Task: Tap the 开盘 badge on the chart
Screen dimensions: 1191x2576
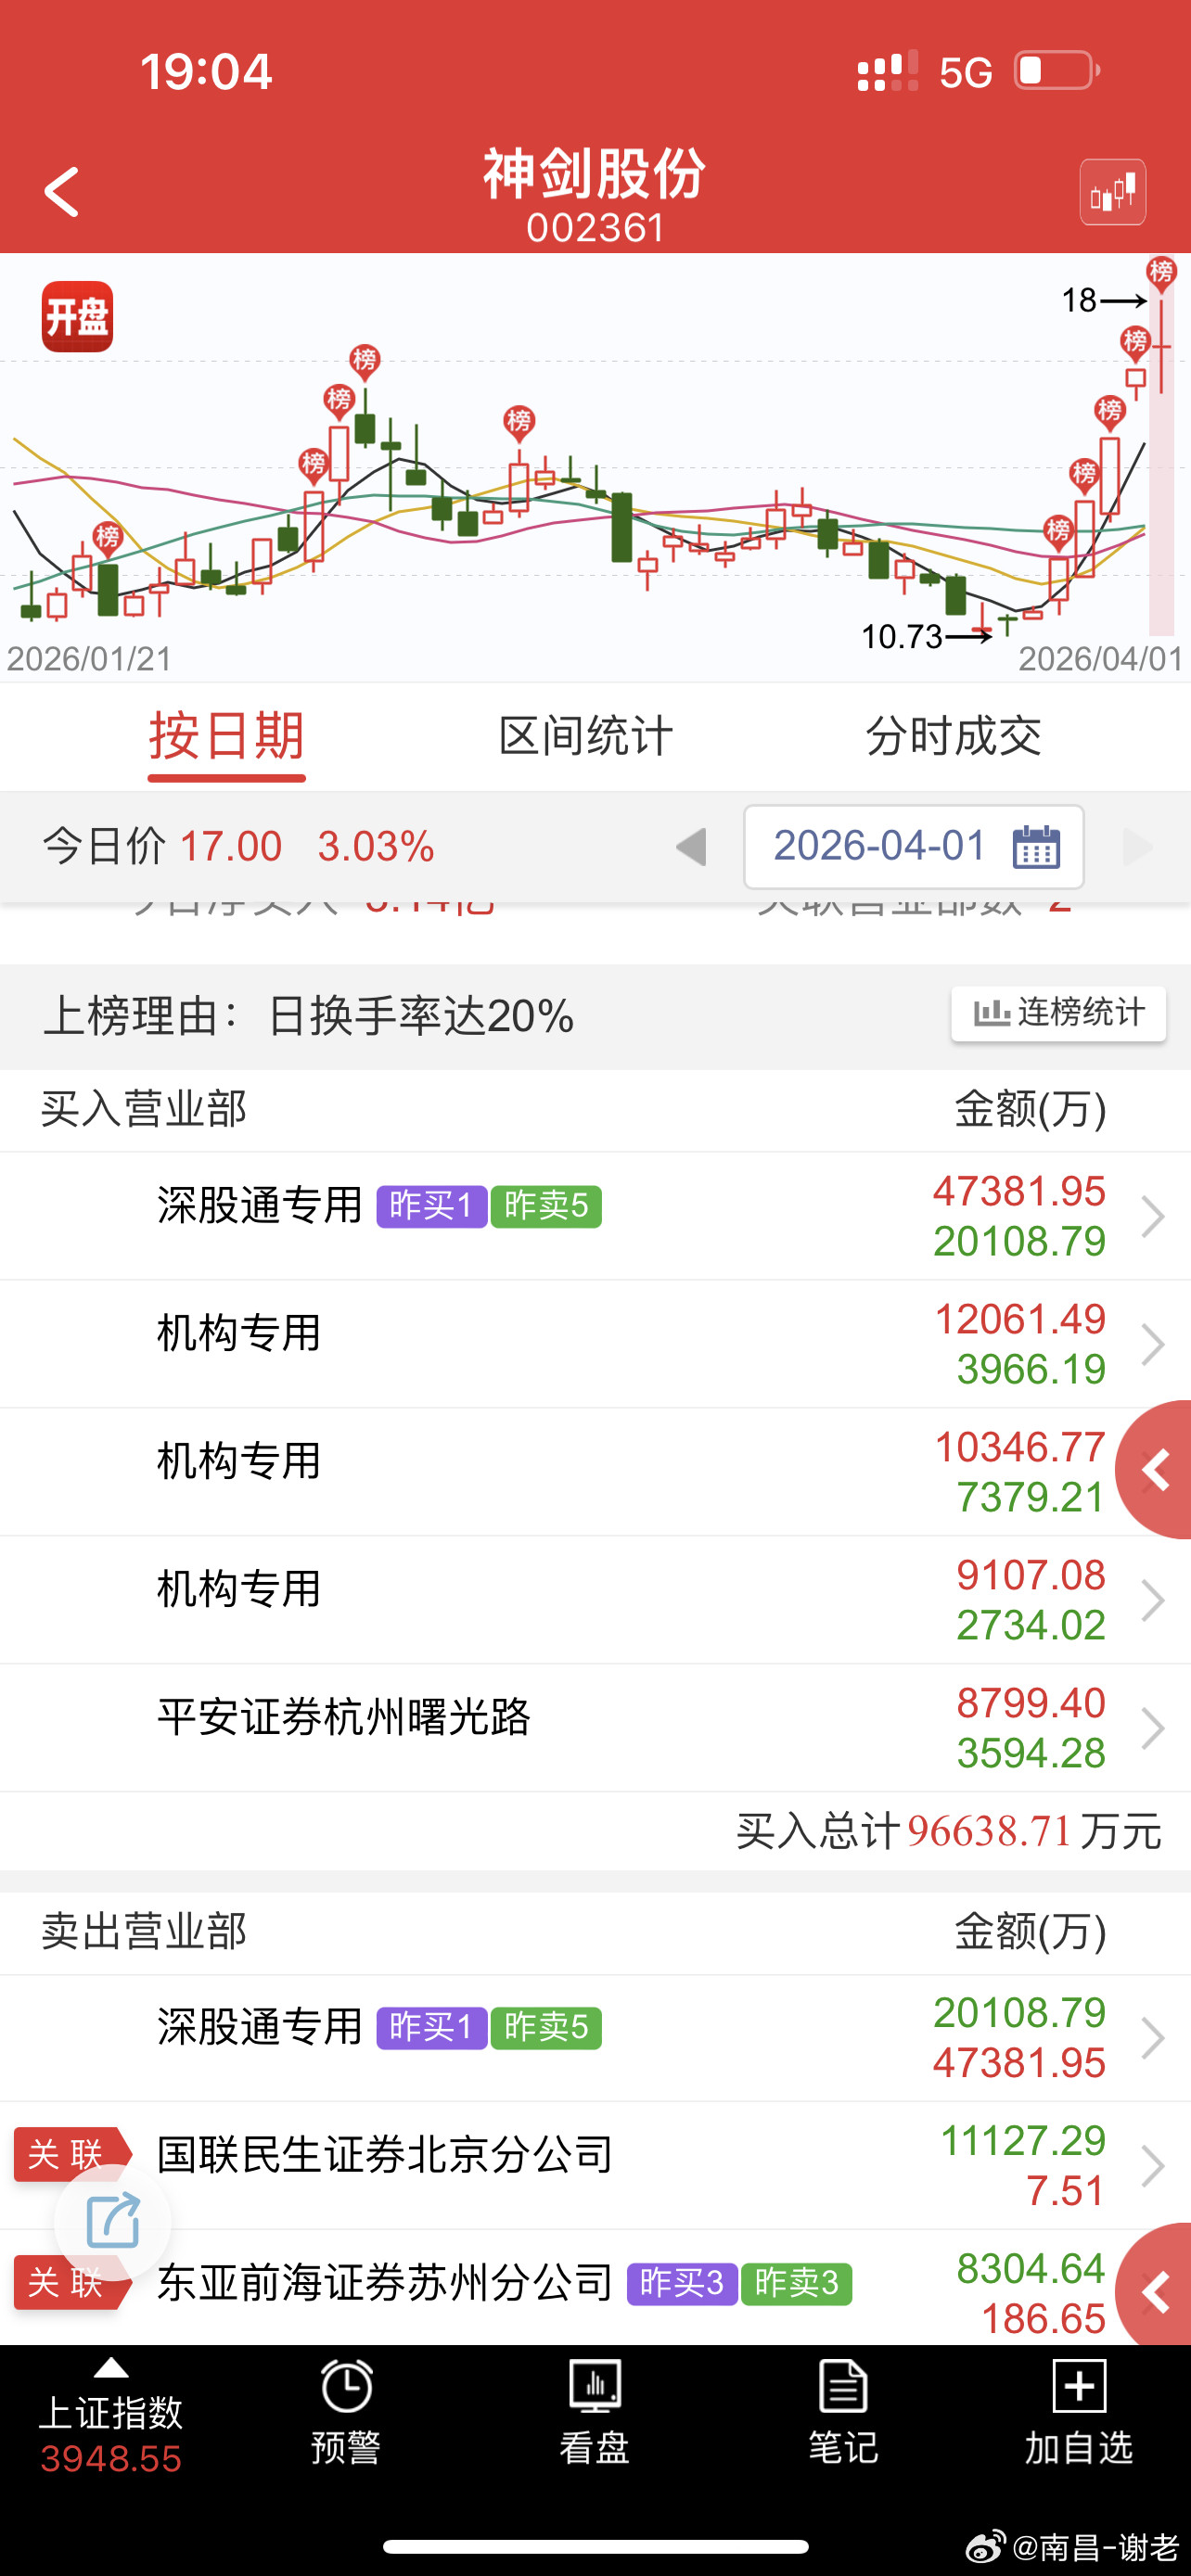Action: pos(76,317)
